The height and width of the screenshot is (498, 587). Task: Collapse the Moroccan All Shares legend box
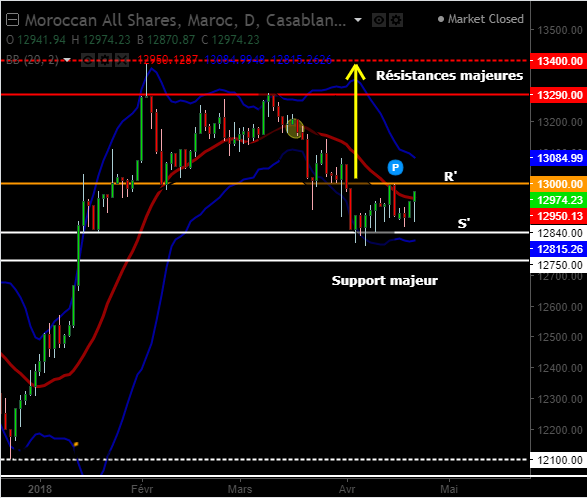(12, 20)
